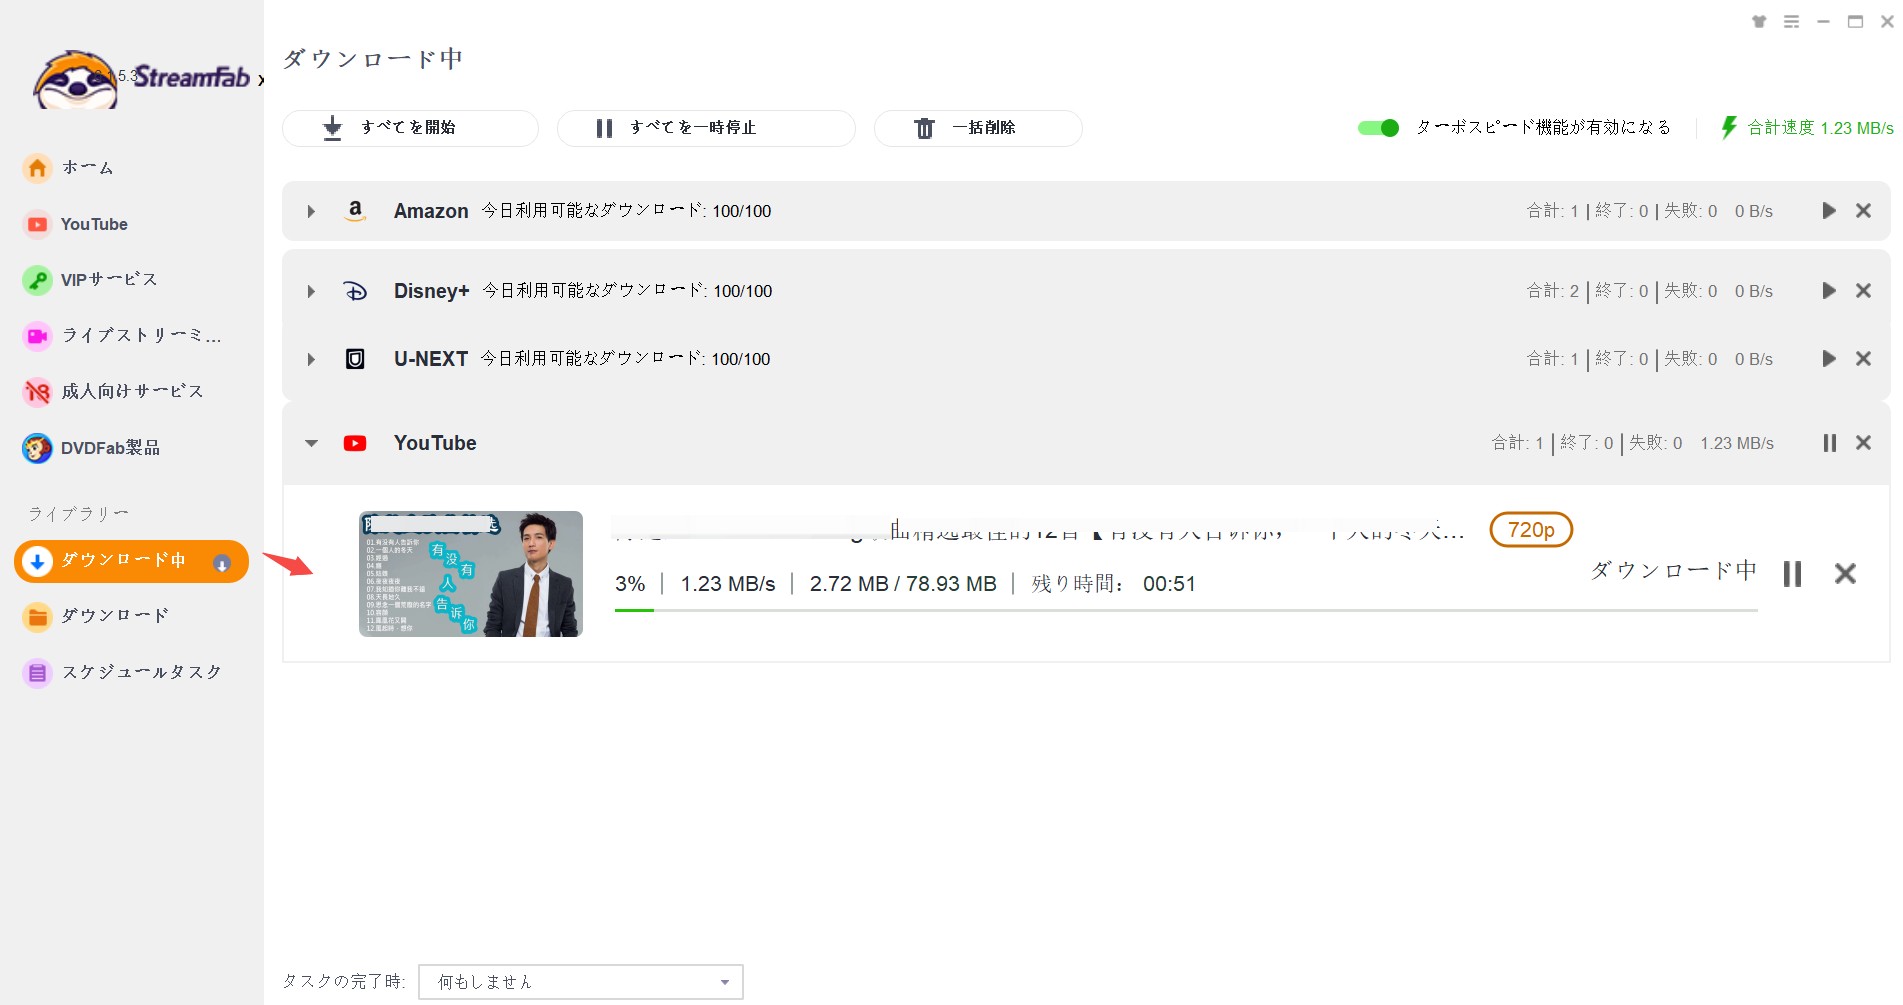This screenshot has height=1005, width=1903.
Task: Click the YouTube group logo icon
Action: [x=355, y=443]
